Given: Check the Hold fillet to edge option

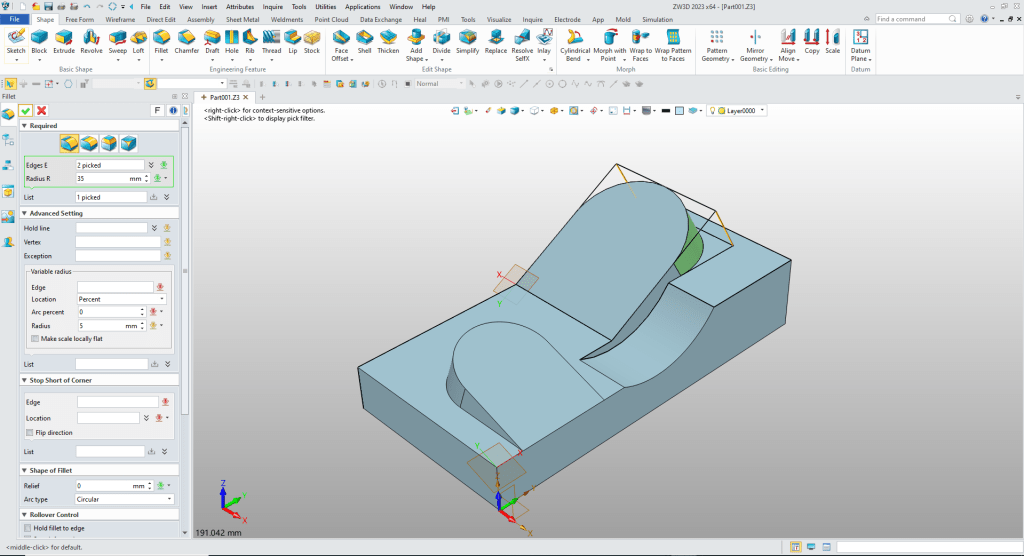Looking at the screenshot, I should click(x=28, y=528).
